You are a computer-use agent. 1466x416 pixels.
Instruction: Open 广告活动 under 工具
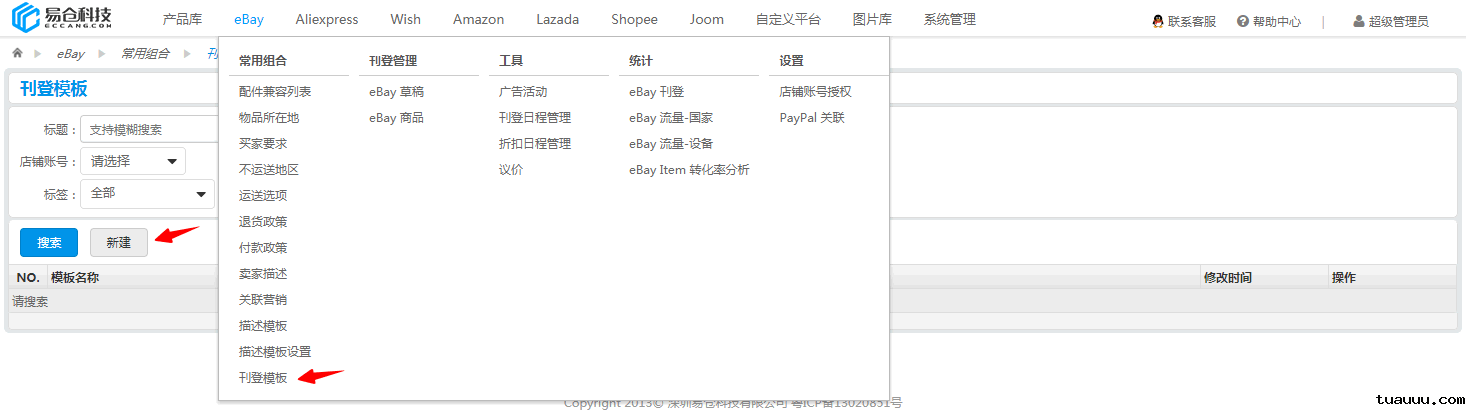(x=523, y=92)
